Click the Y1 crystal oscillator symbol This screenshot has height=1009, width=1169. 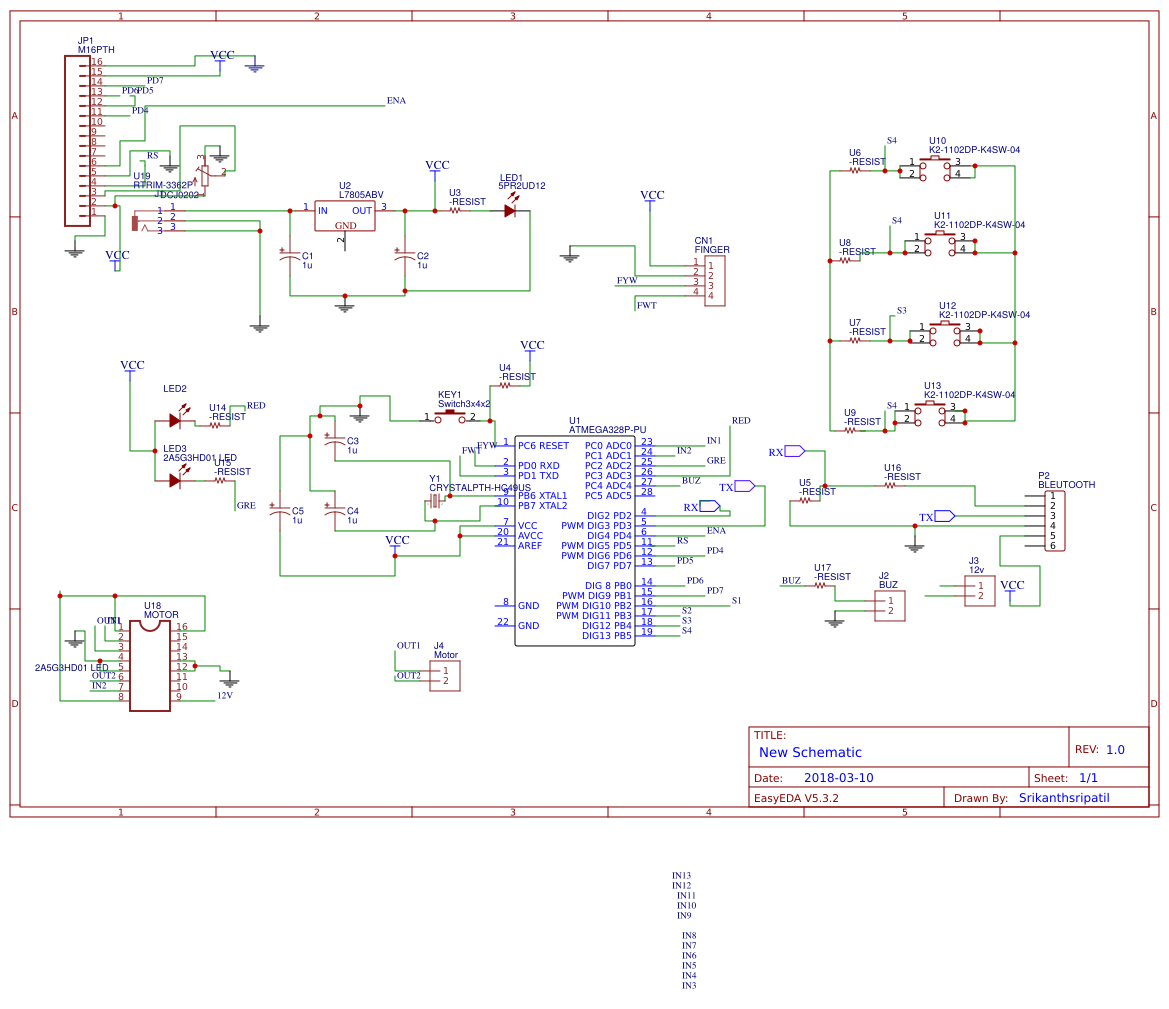(x=435, y=500)
